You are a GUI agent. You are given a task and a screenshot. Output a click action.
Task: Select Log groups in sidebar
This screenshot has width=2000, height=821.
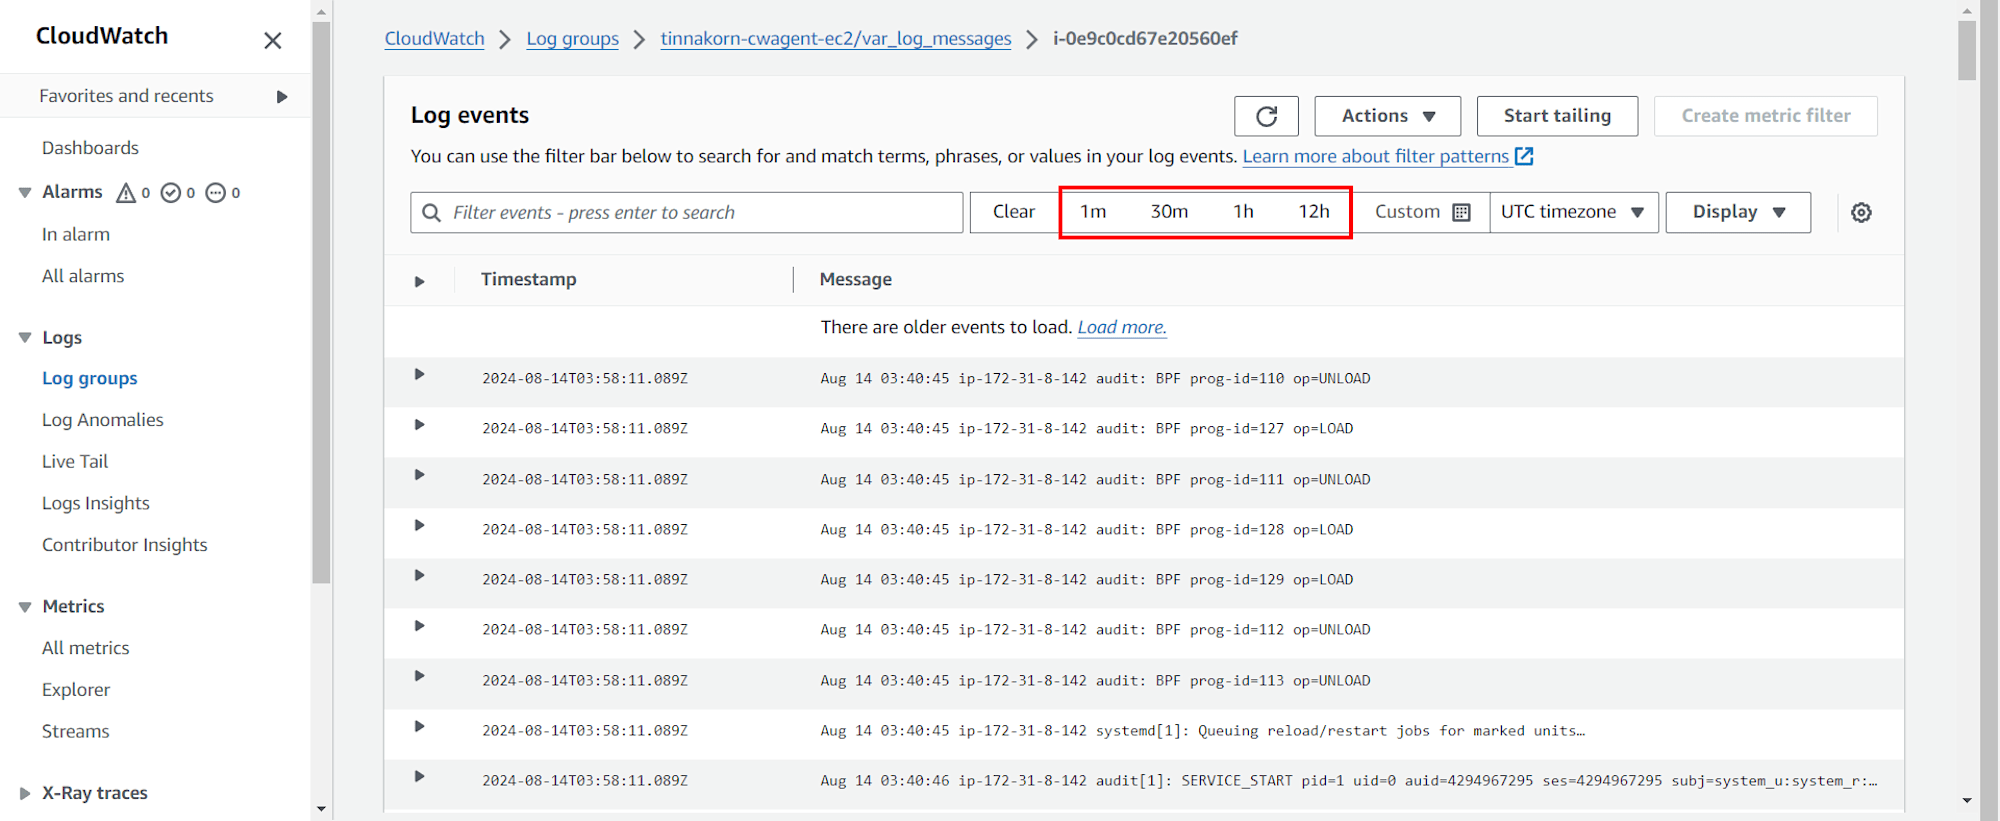pos(90,379)
